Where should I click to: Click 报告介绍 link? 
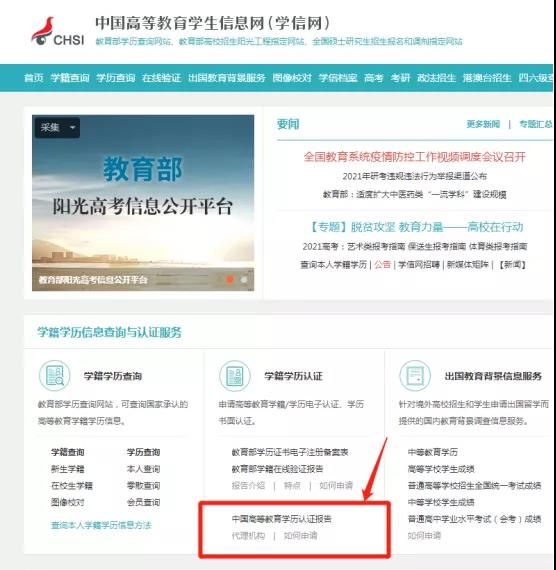click(x=248, y=486)
